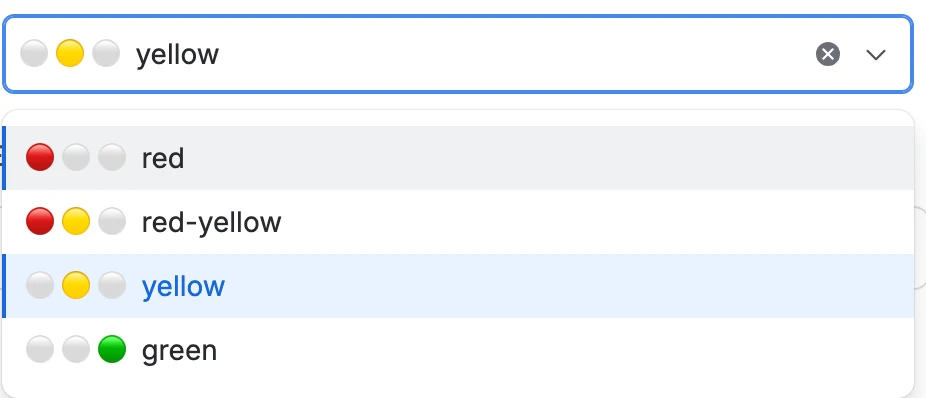Select the red-yellow option
This screenshot has height=398, width=926.
[x=459, y=222]
